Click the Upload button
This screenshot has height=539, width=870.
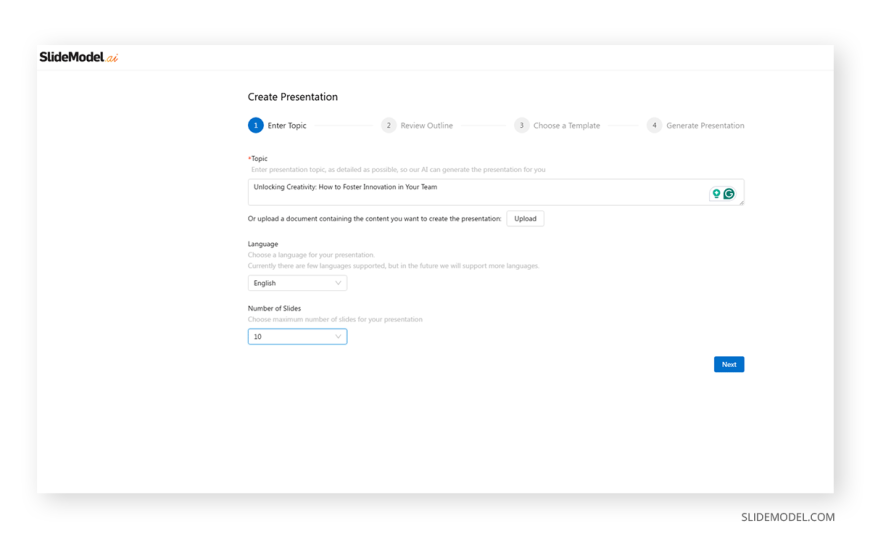525,219
